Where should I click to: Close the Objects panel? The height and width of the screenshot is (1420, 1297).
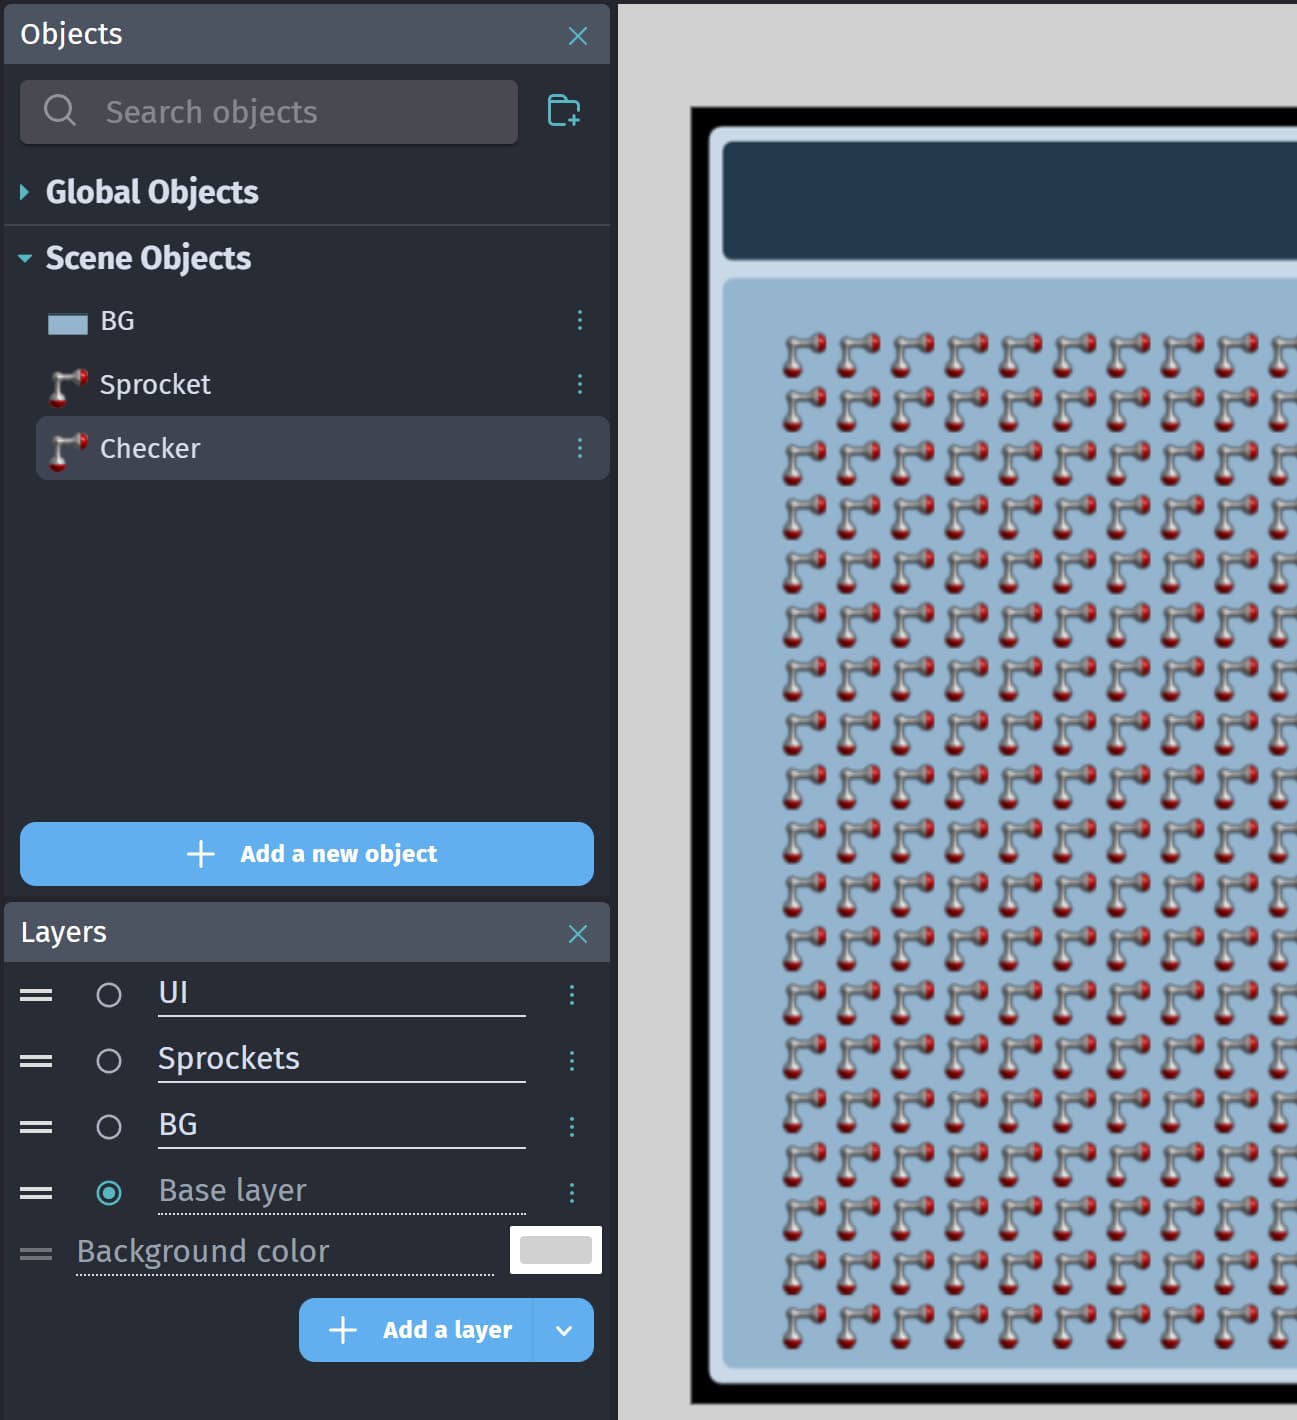(578, 36)
